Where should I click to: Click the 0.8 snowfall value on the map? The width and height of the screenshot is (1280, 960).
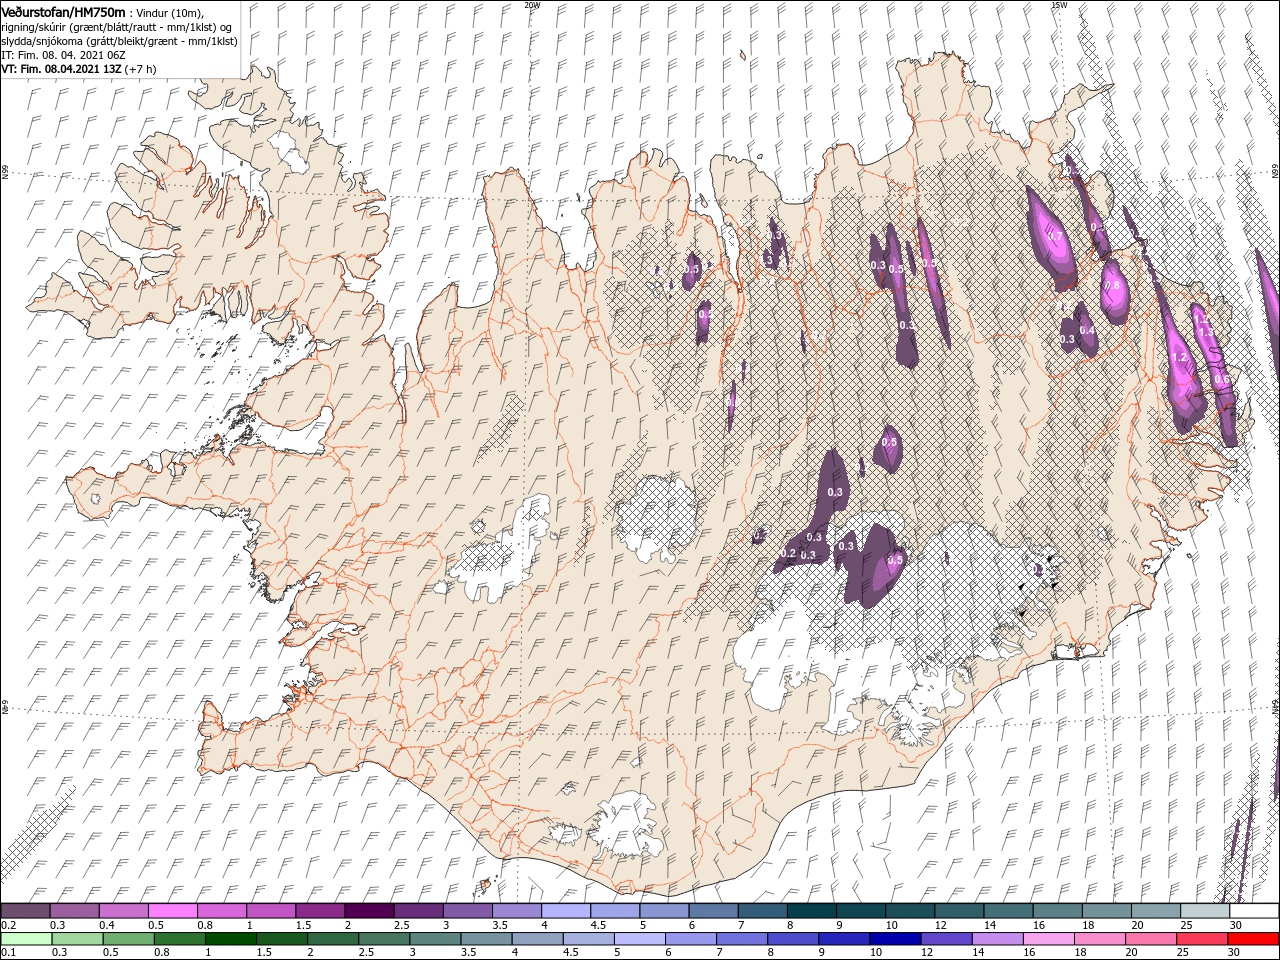[x=1111, y=285]
